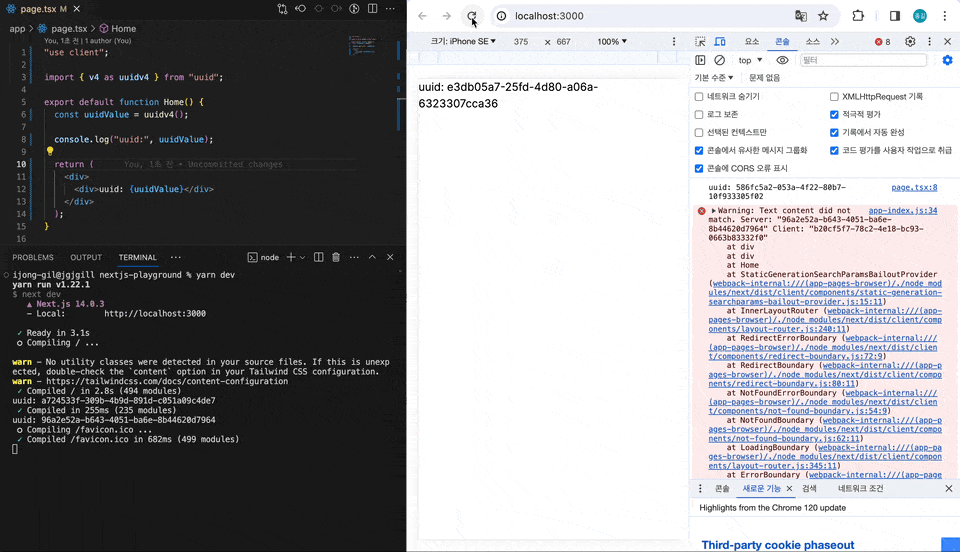960x552 pixels.
Task: Uncheck 적극적 평가 checkbox
Action: coord(834,114)
